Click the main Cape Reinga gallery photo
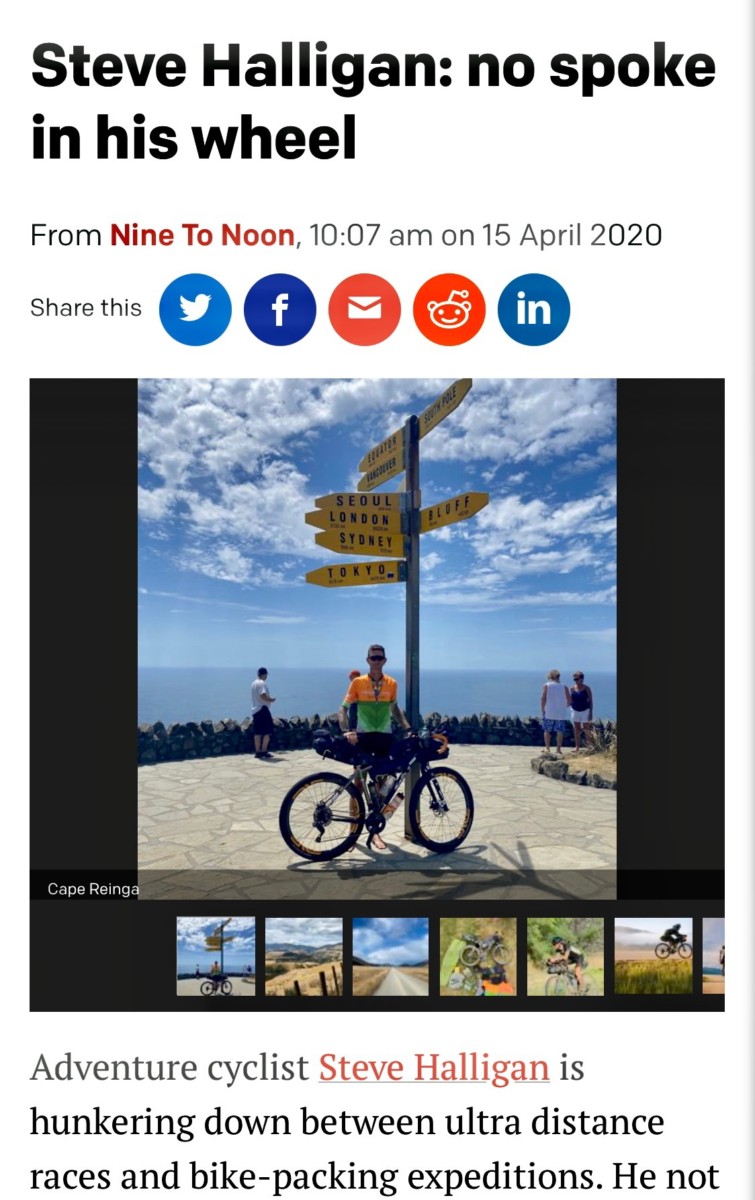Image resolution: width=755 pixels, height=1200 pixels. 377,638
